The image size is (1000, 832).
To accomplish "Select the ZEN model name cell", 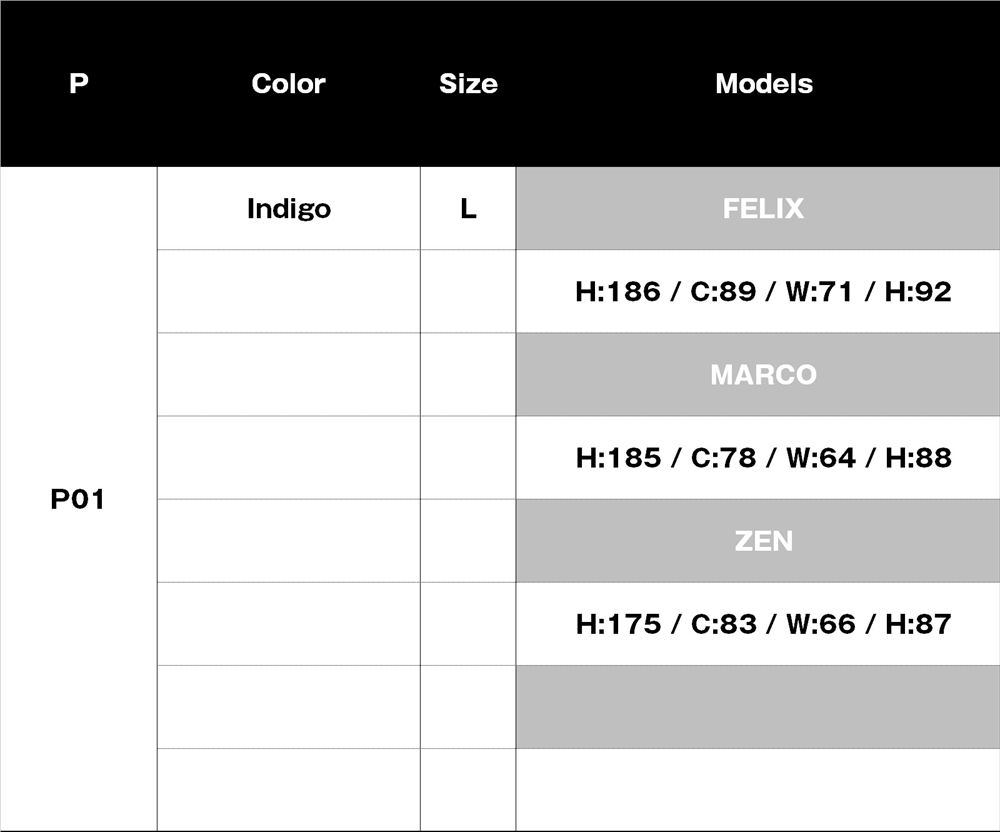I will (x=763, y=541).
